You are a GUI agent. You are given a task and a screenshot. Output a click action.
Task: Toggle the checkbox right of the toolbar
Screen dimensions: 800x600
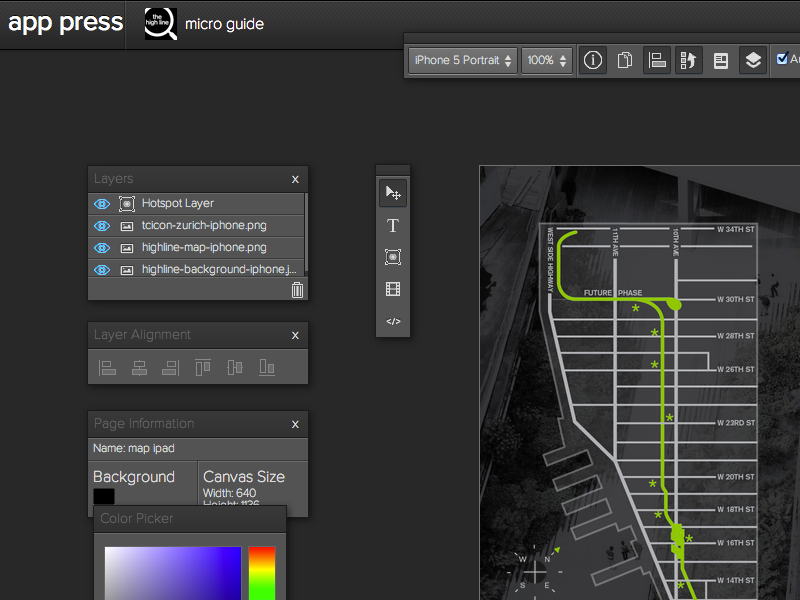click(782, 59)
